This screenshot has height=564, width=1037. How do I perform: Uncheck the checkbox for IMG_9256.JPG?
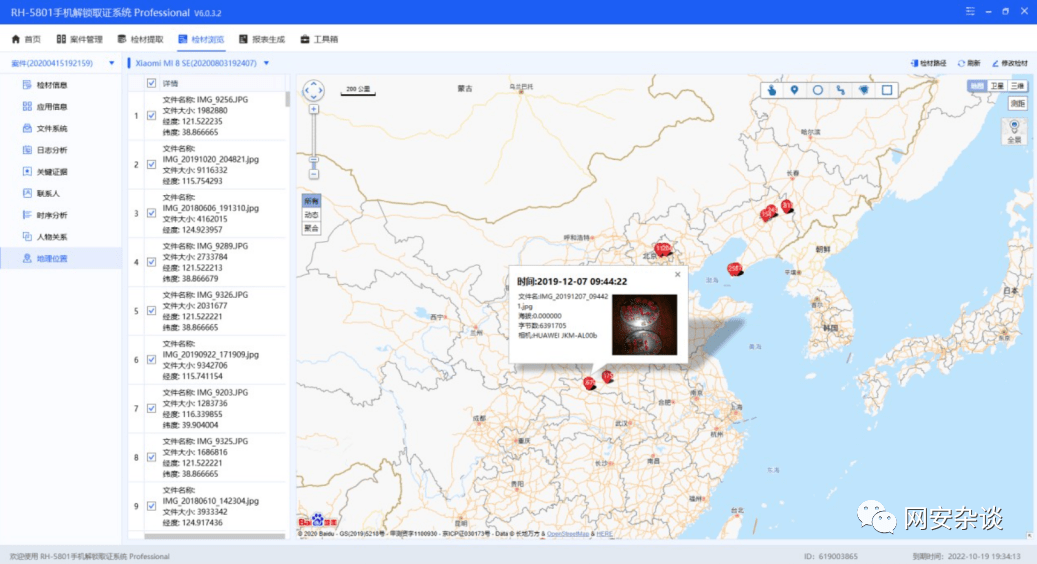point(151,116)
